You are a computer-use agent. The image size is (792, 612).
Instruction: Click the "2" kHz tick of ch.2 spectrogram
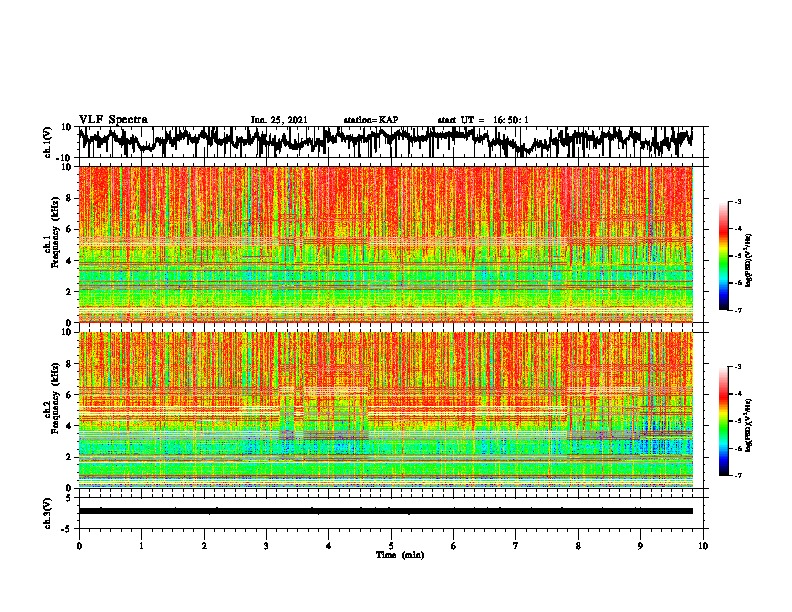coord(69,457)
